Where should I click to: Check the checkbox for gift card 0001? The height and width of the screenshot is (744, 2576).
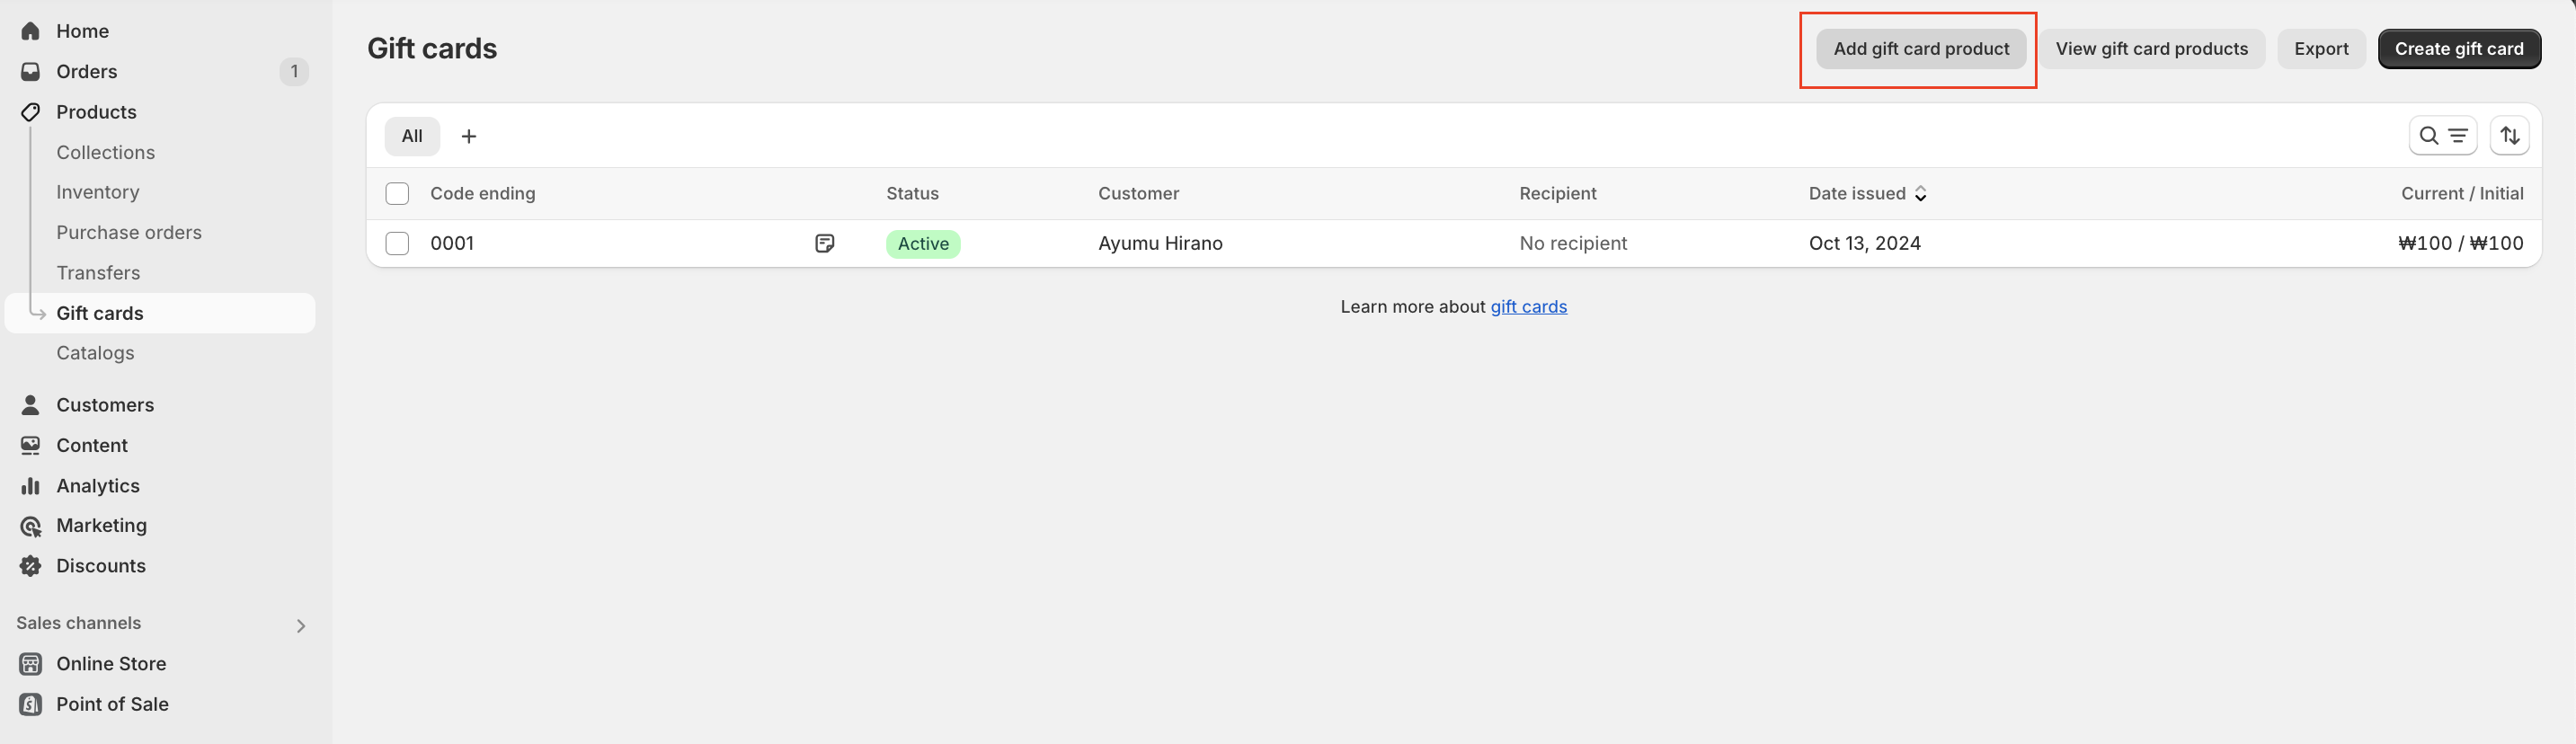[397, 243]
